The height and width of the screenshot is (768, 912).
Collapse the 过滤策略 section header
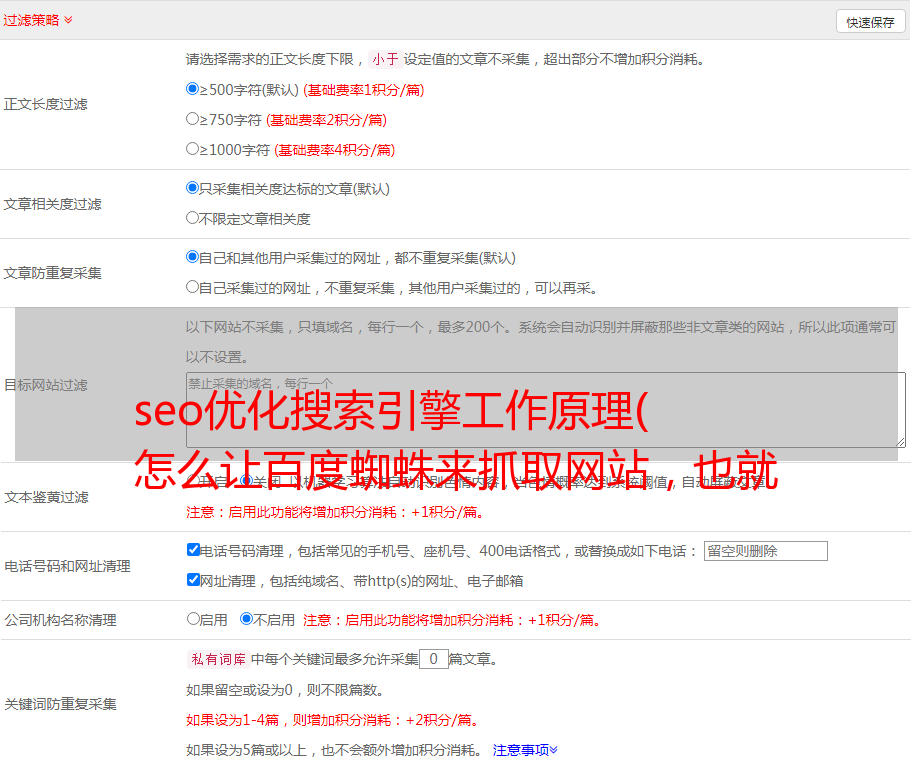coord(38,20)
